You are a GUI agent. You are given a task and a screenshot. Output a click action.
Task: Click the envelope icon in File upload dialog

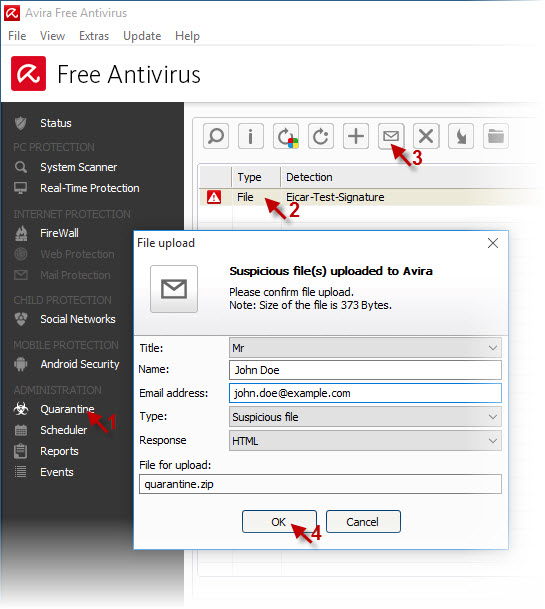(174, 289)
